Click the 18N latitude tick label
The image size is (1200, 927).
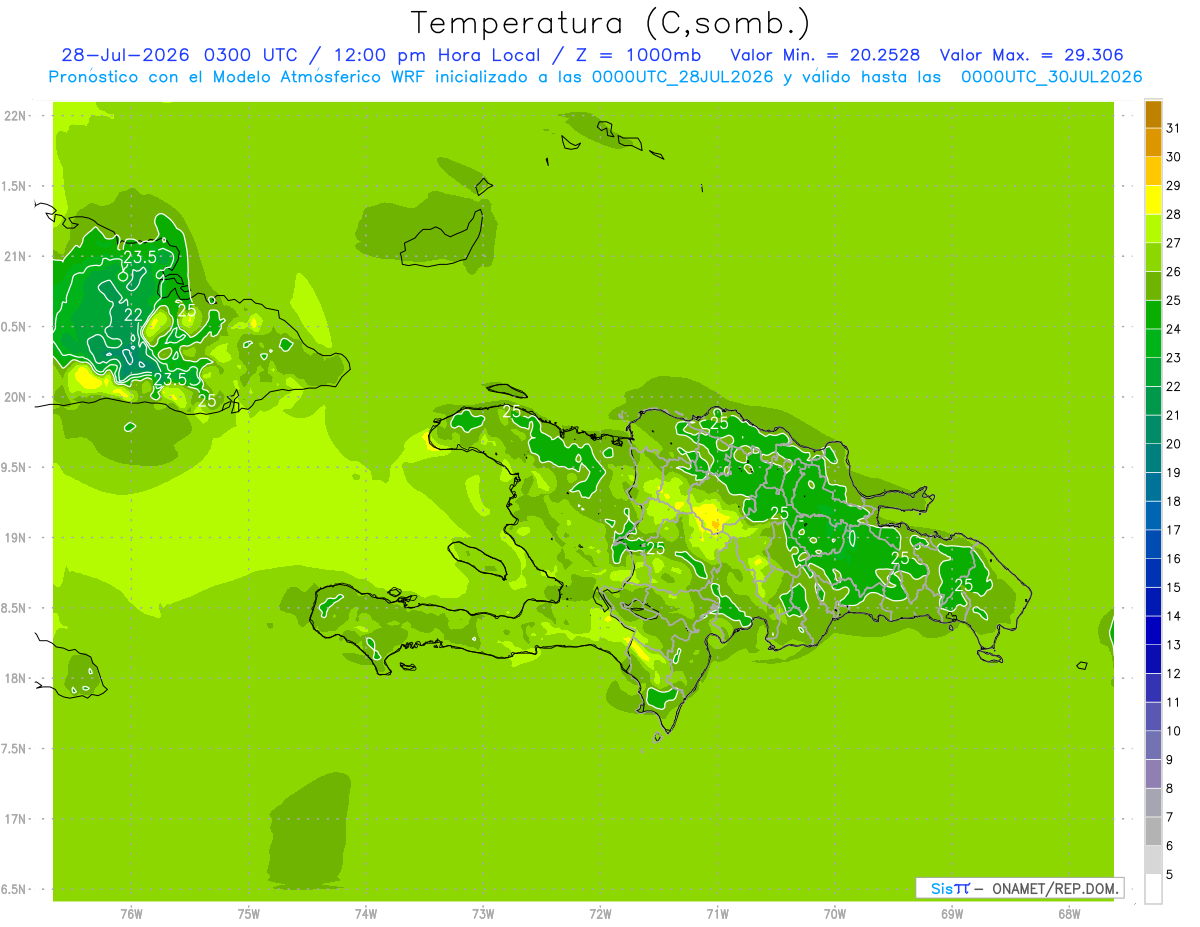15,678
